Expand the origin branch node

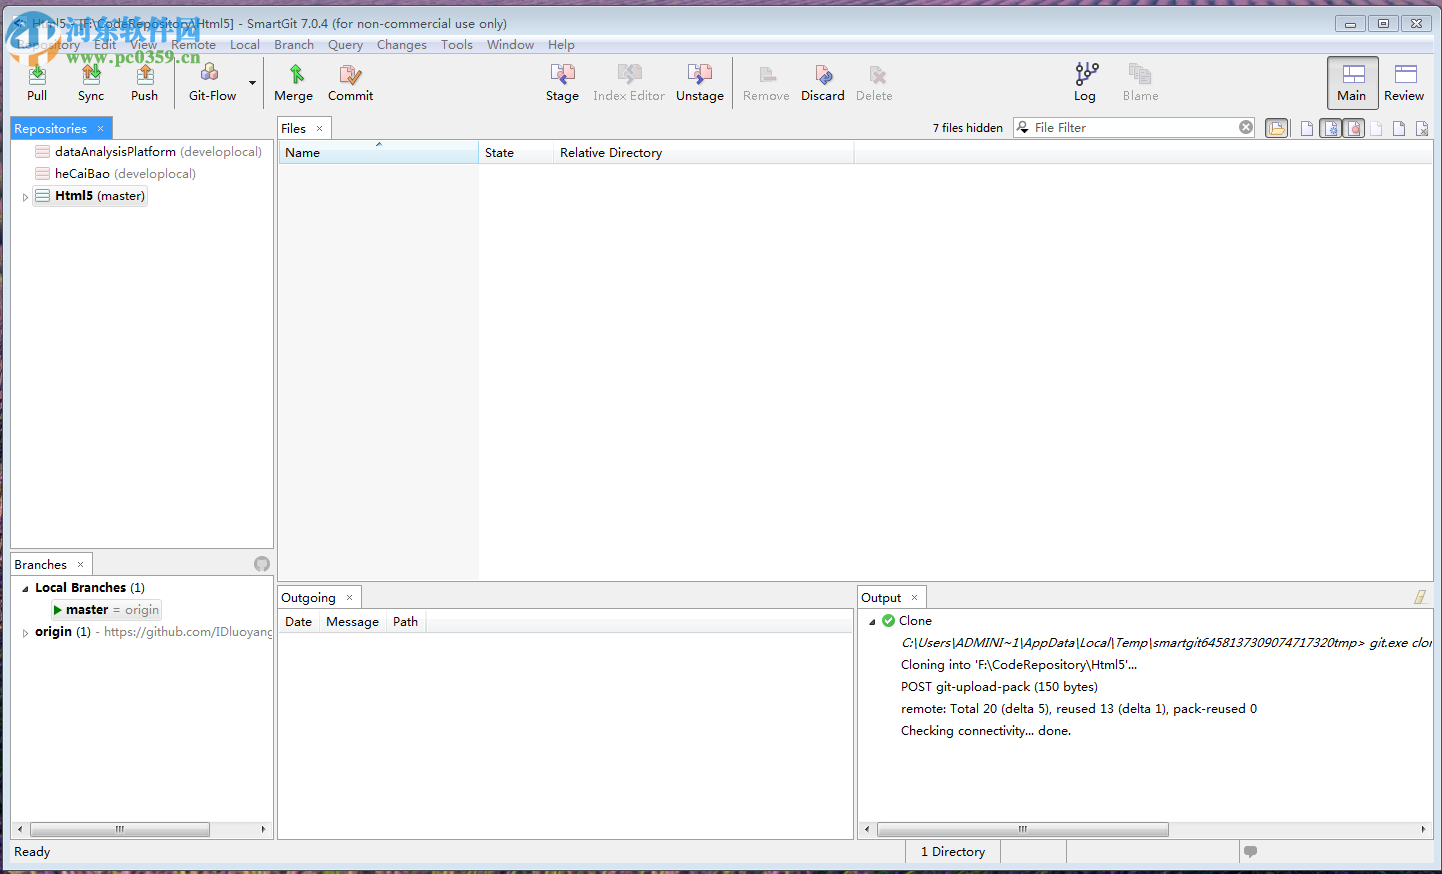pos(25,632)
